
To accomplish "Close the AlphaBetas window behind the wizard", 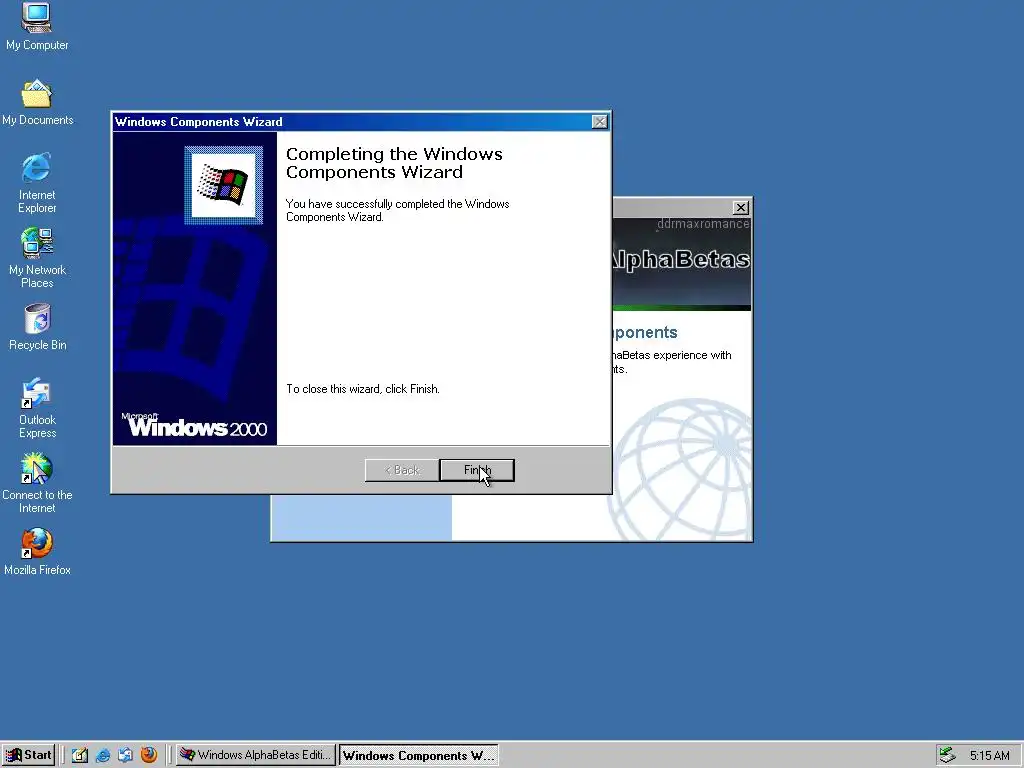I will pos(741,208).
